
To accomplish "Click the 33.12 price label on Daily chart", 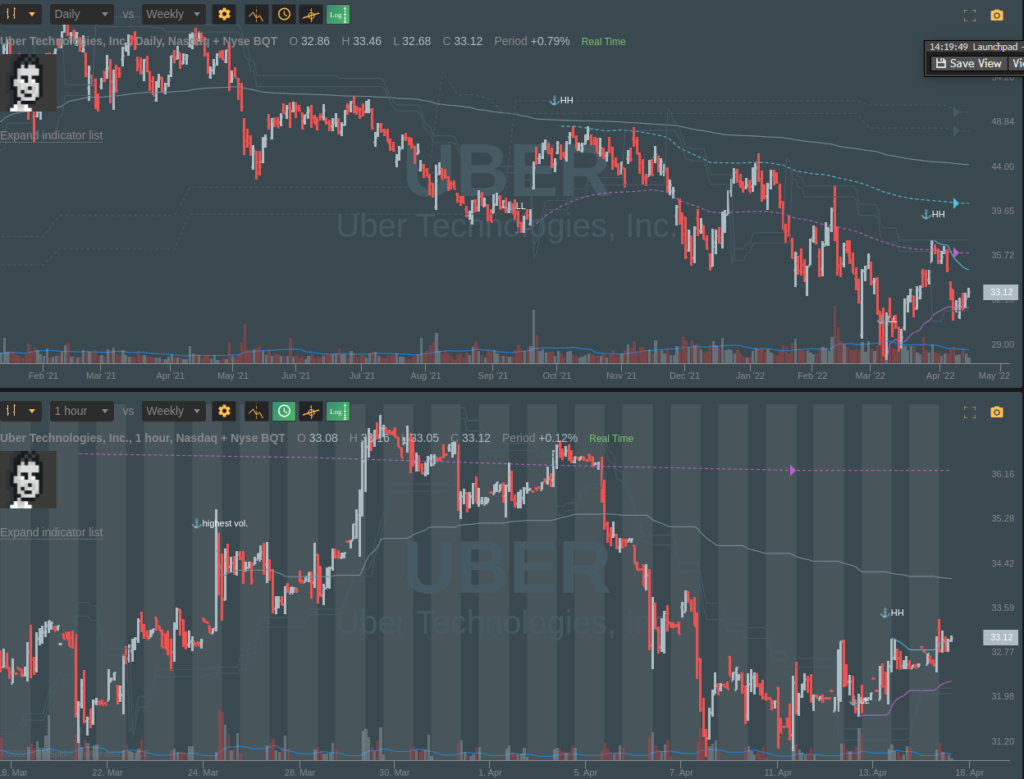I will pyautogui.click(x=1000, y=292).
